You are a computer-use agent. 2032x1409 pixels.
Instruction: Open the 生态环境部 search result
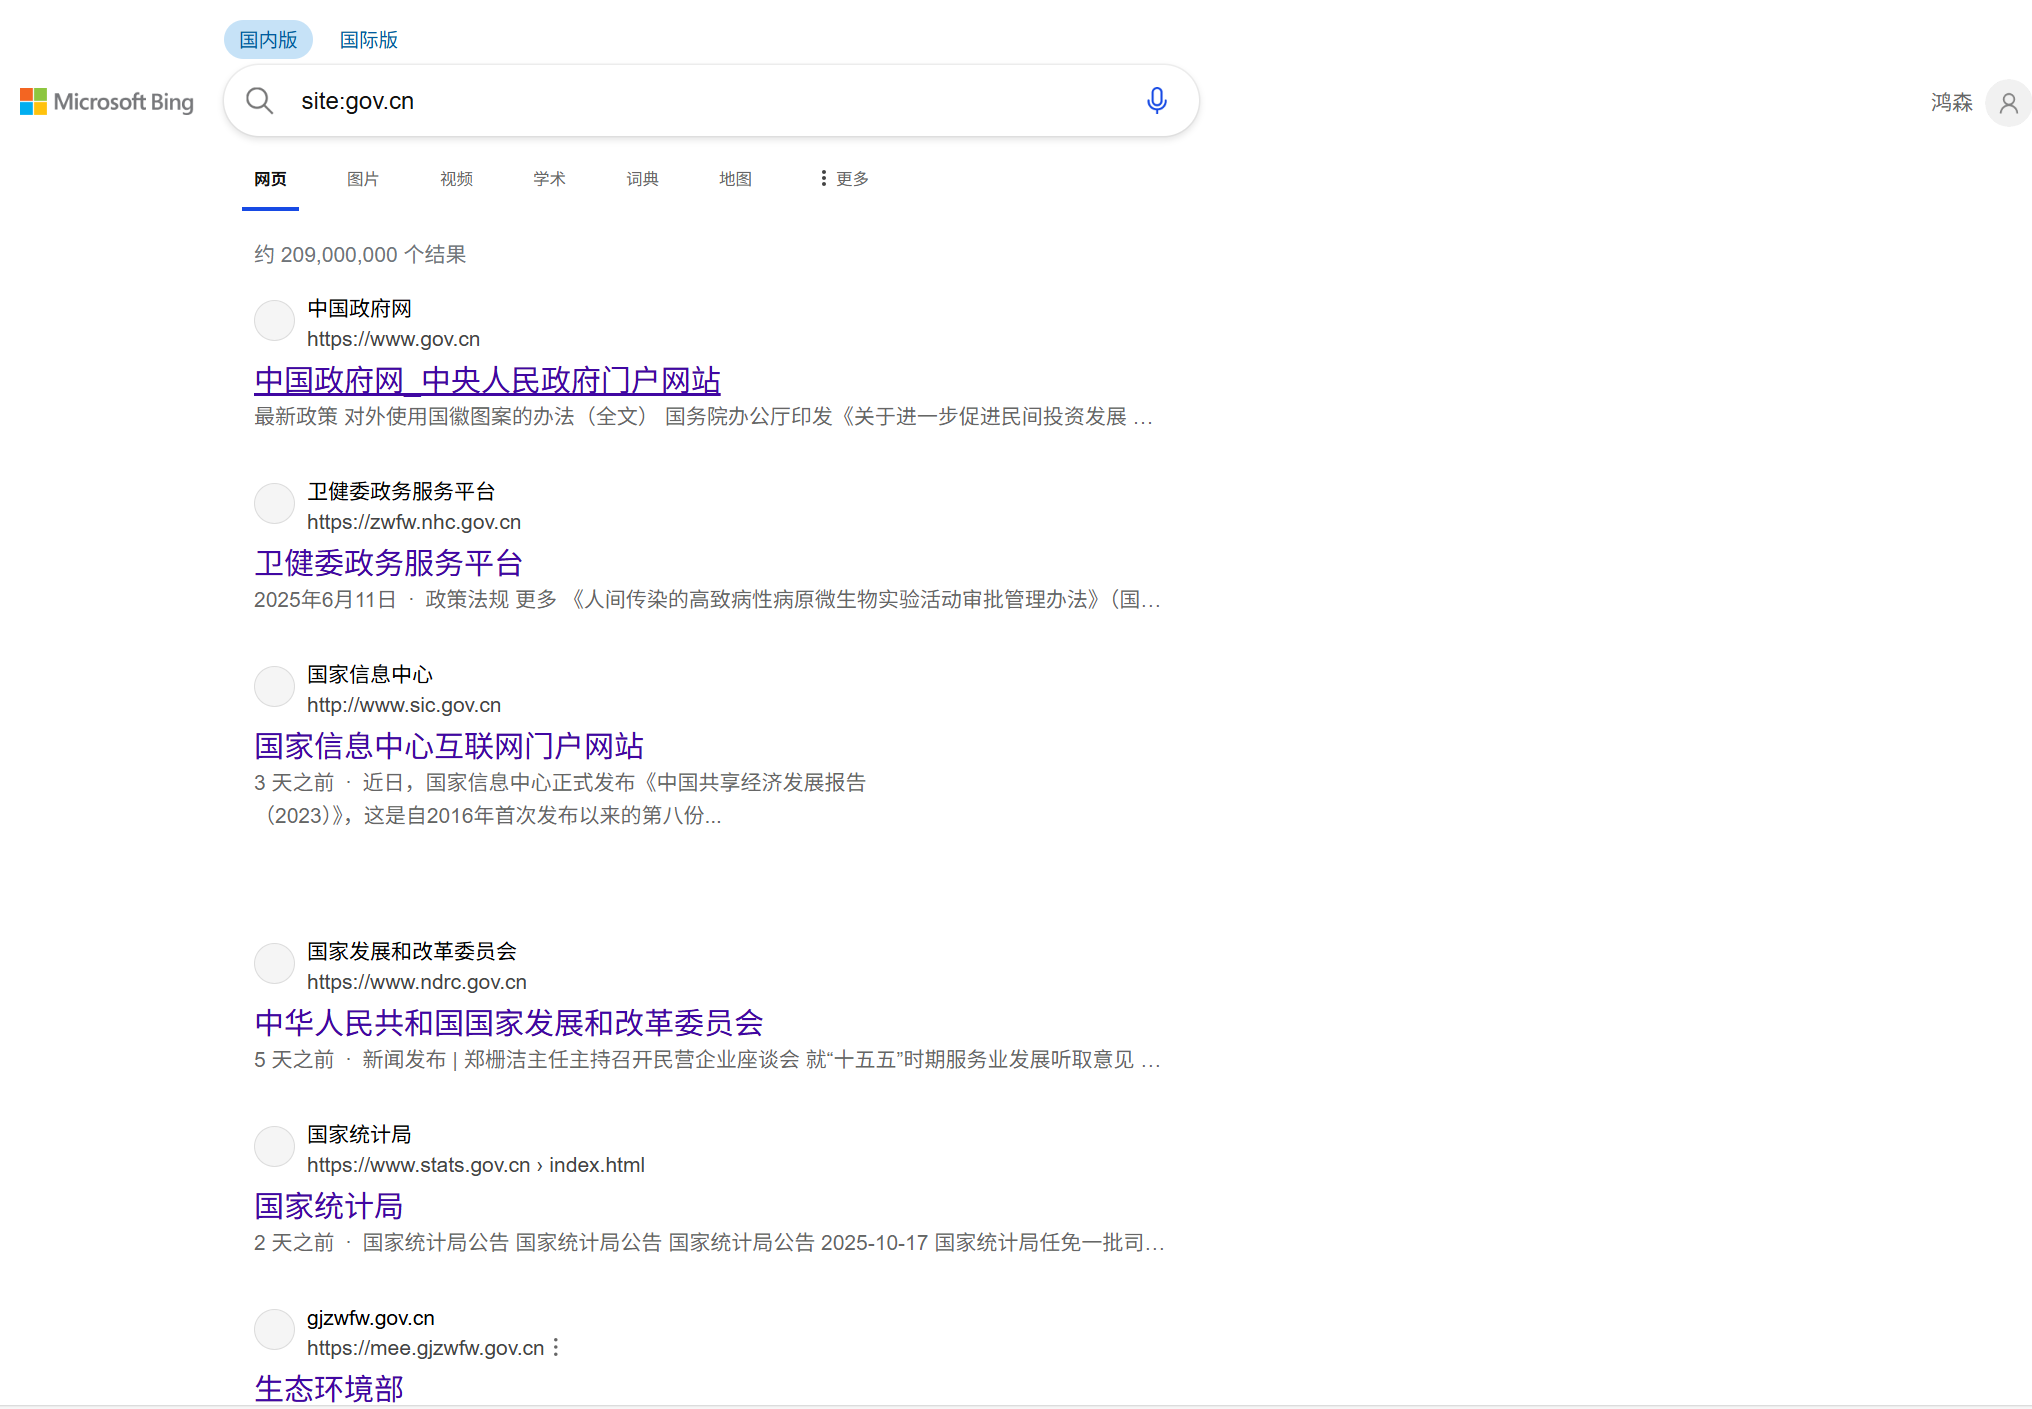tap(328, 1388)
